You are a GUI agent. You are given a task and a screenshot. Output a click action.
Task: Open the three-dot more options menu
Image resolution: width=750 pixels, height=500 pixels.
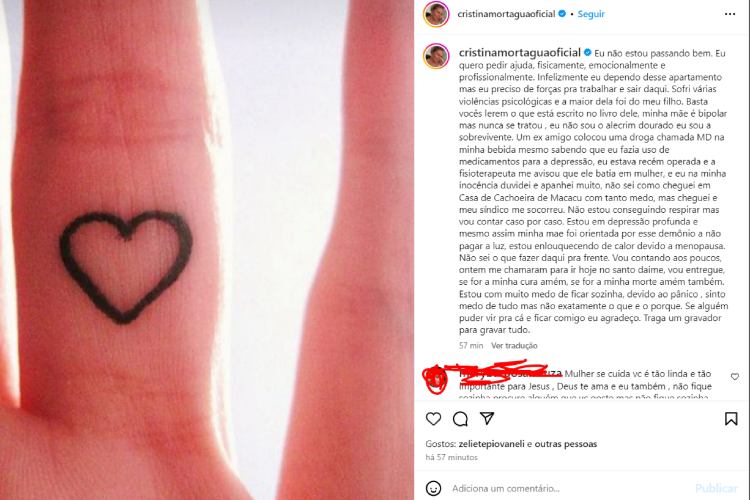tap(730, 14)
